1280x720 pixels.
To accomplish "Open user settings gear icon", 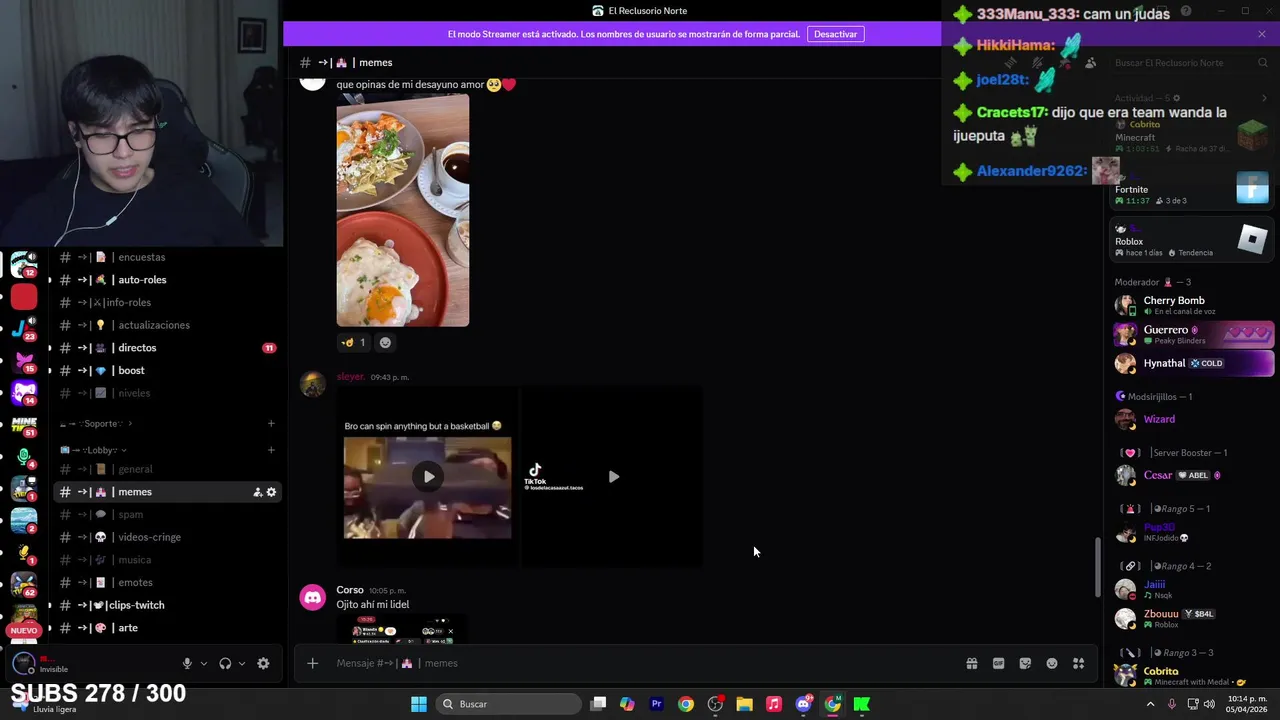I will tap(263, 663).
